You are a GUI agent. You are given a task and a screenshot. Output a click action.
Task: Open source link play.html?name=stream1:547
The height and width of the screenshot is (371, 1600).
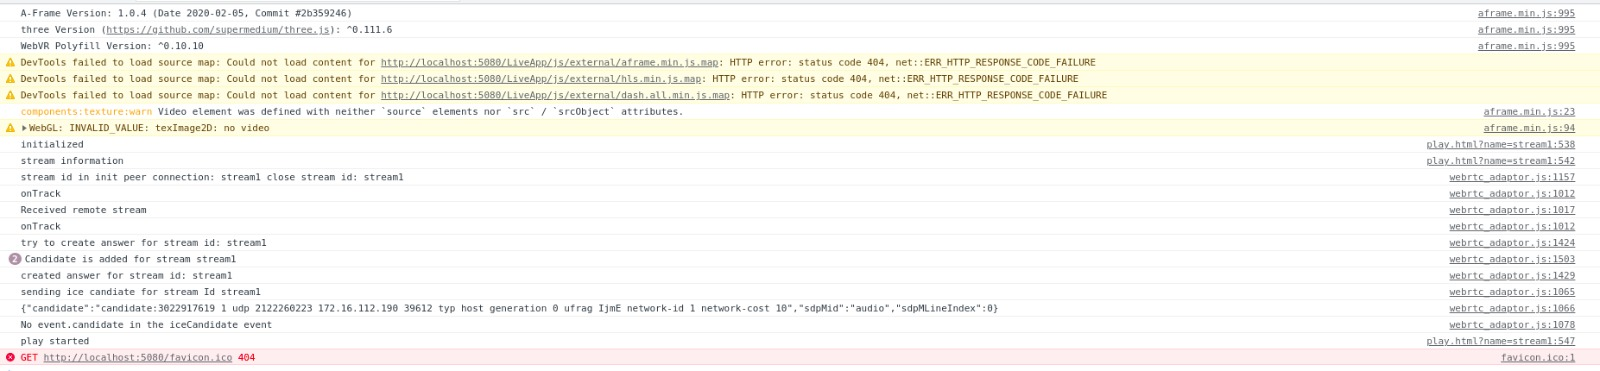[1500, 341]
